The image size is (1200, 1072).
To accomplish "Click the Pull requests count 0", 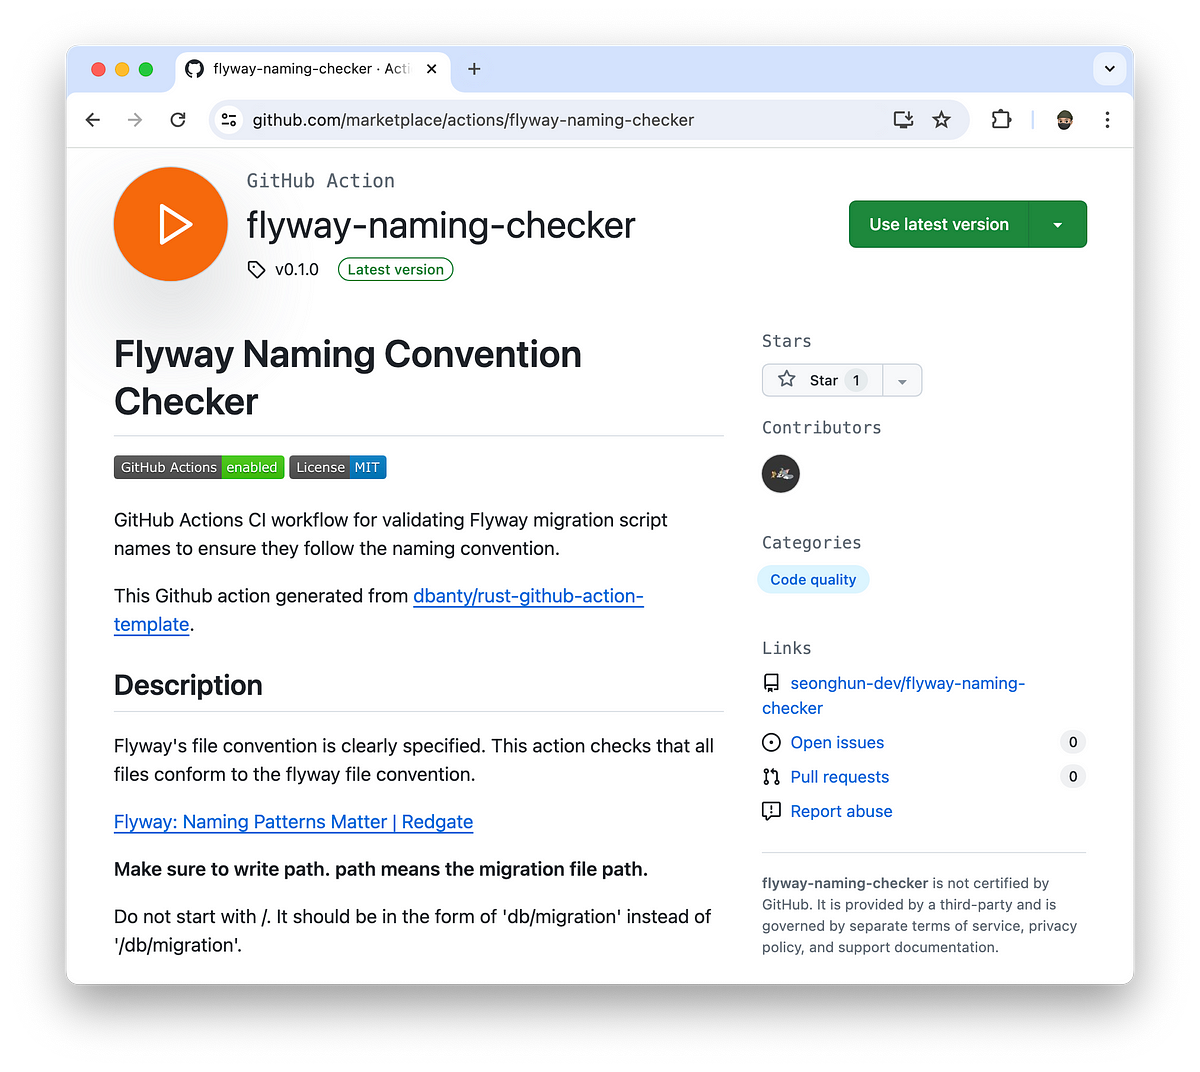I will click(1073, 777).
